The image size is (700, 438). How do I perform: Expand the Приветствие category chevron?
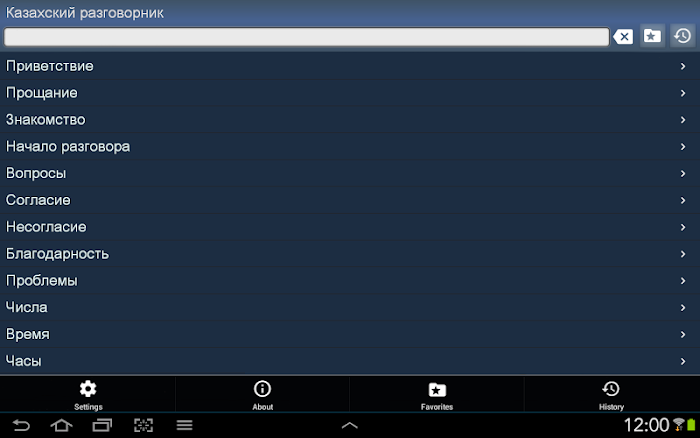click(x=683, y=66)
